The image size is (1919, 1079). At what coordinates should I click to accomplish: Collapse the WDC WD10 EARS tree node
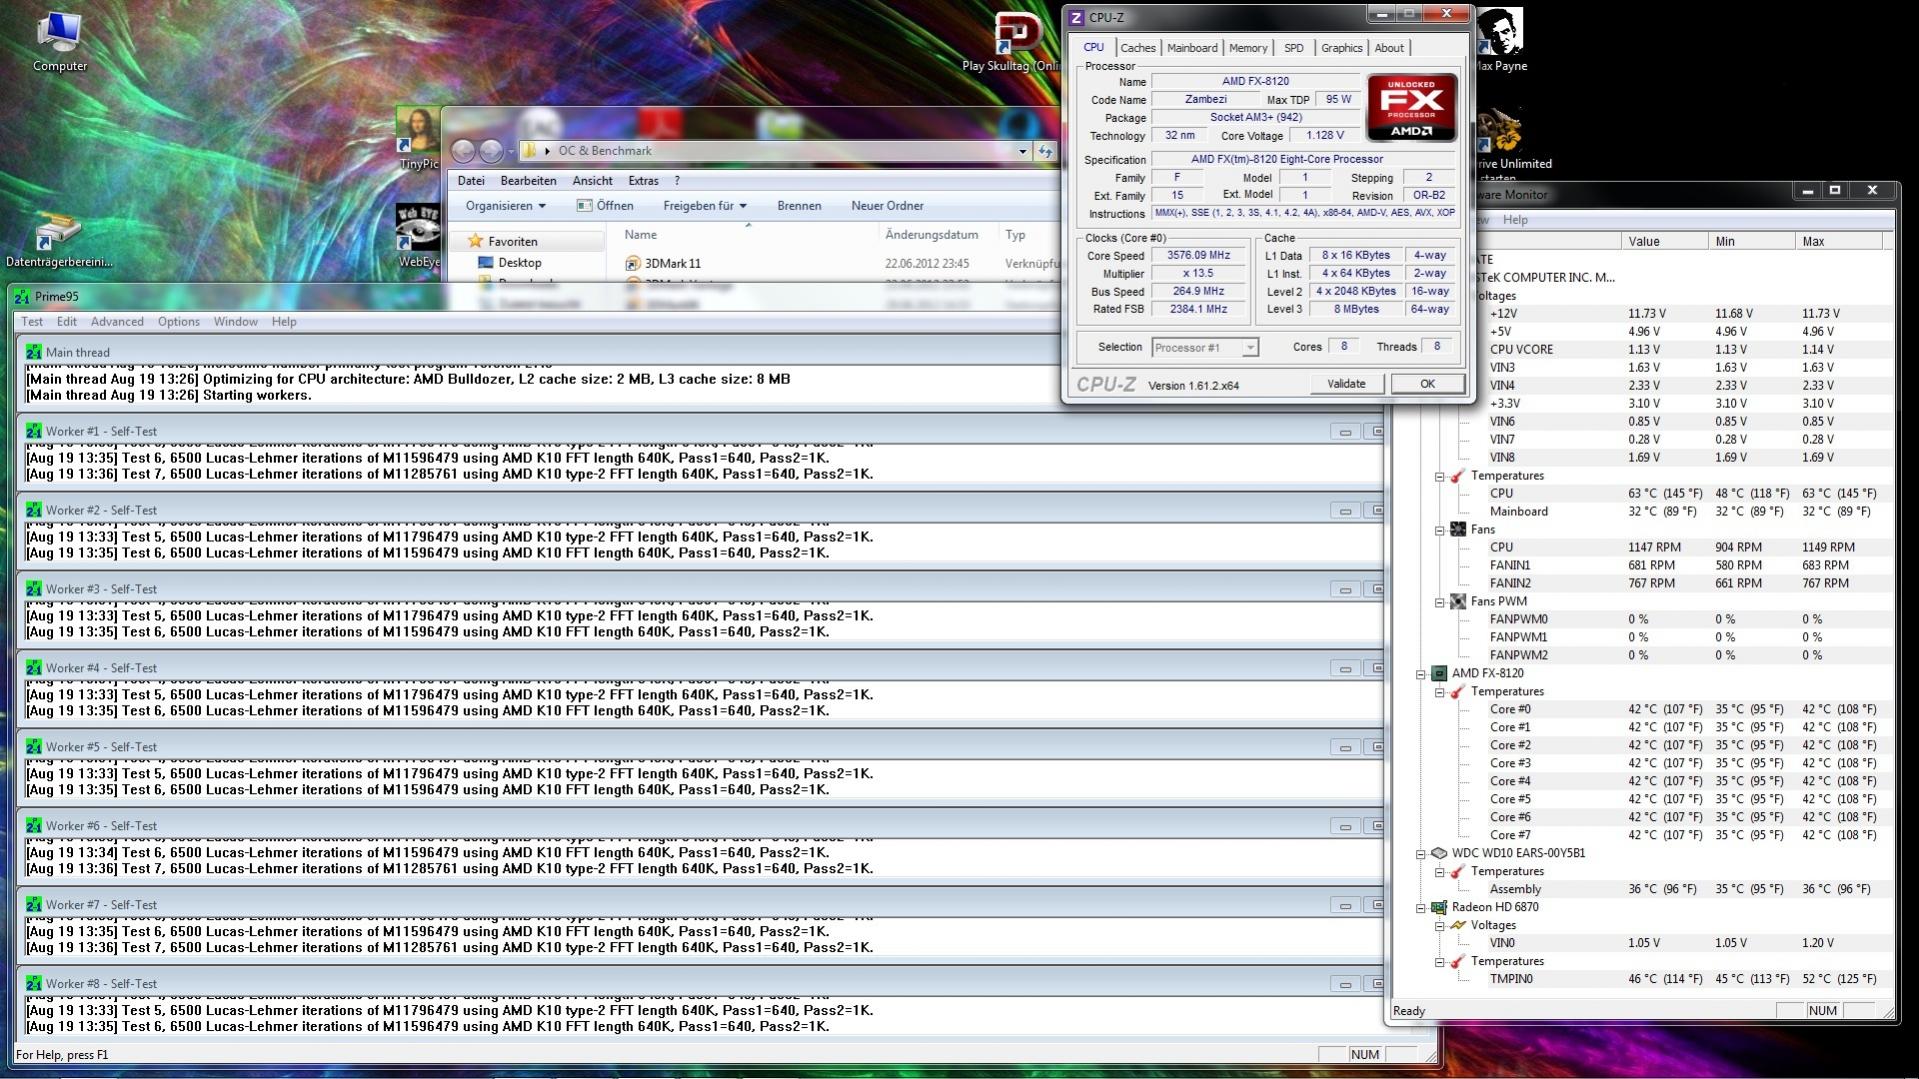pyautogui.click(x=1420, y=854)
